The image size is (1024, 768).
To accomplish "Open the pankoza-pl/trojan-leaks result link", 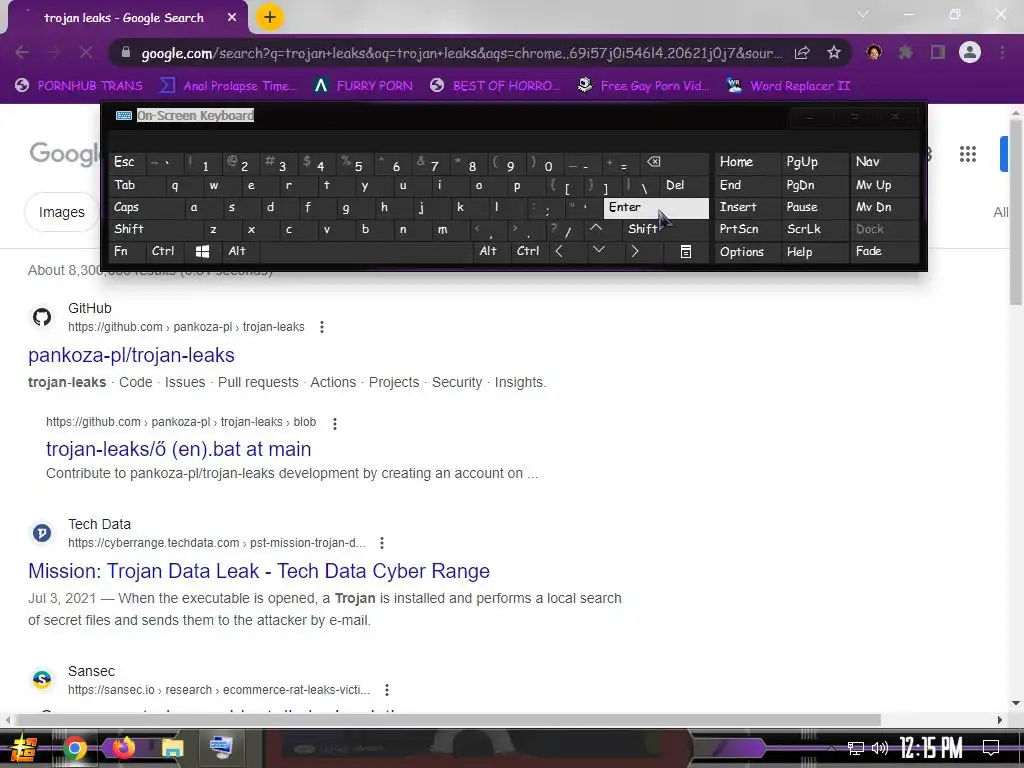I will point(131,355).
